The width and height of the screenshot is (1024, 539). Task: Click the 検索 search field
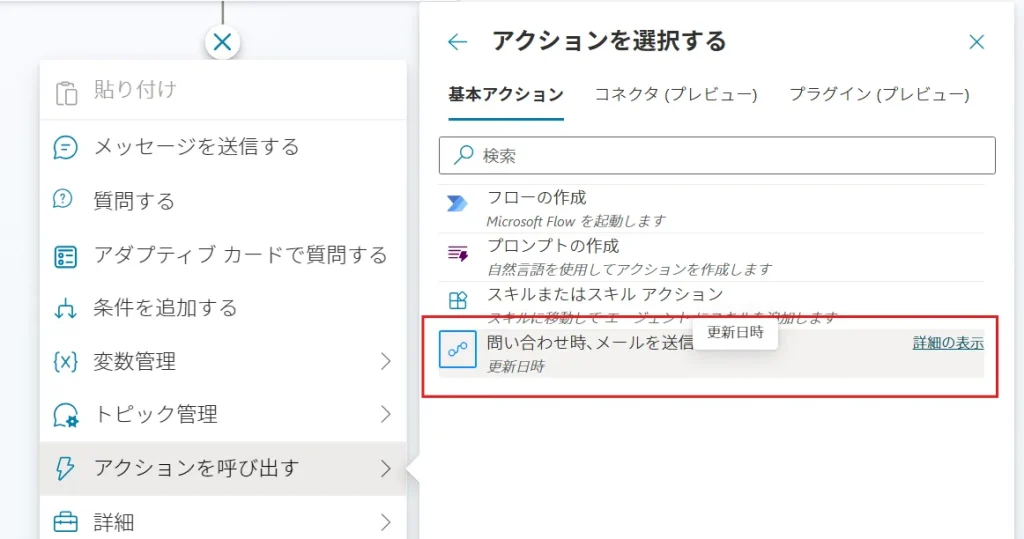(x=717, y=156)
